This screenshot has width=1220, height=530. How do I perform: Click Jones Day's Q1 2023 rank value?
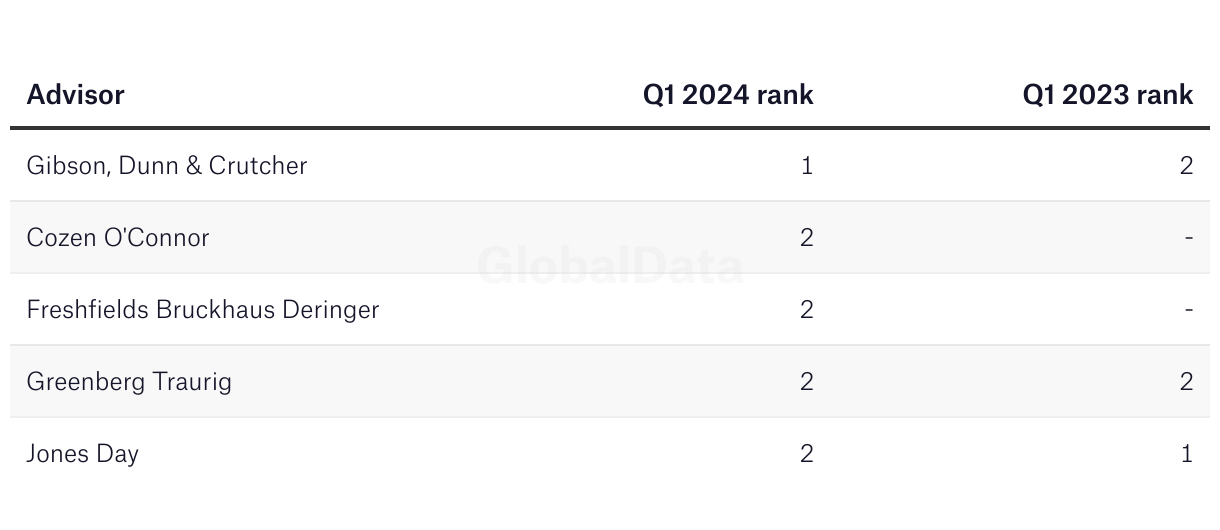coord(1187,454)
